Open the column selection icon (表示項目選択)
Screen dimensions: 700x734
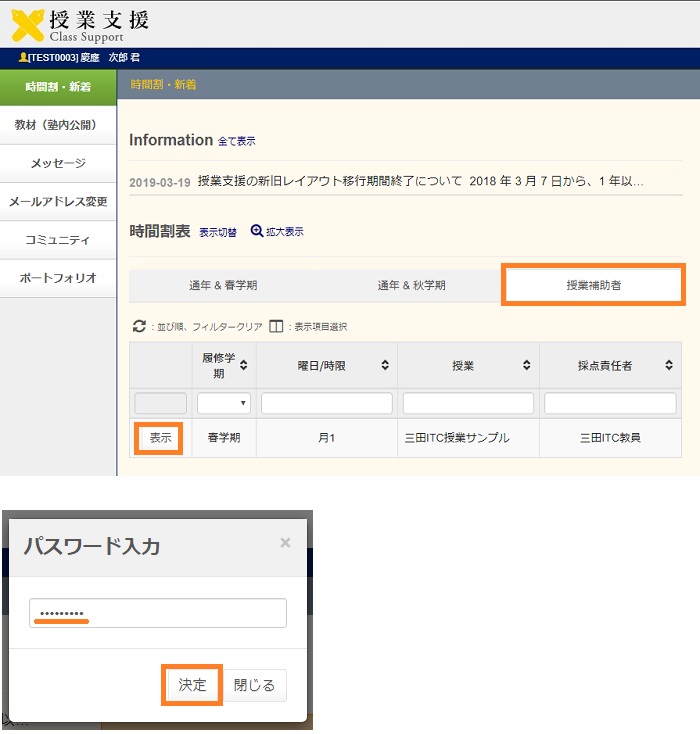tap(276, 326)
